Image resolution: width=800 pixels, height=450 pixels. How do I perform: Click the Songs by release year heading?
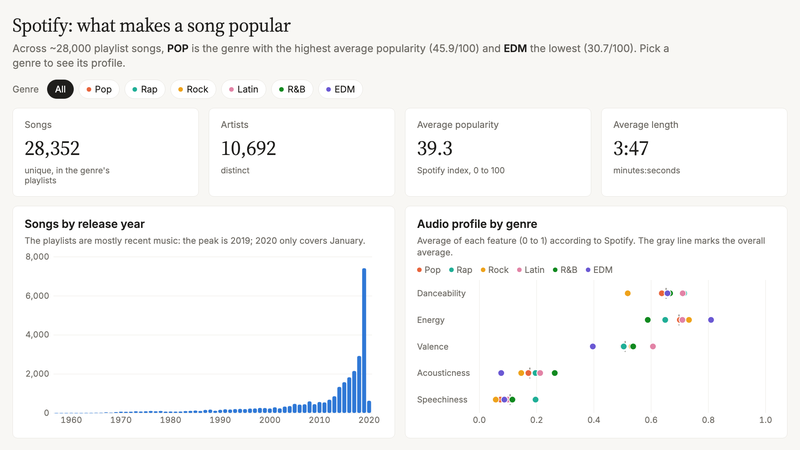tap(85, 224)
